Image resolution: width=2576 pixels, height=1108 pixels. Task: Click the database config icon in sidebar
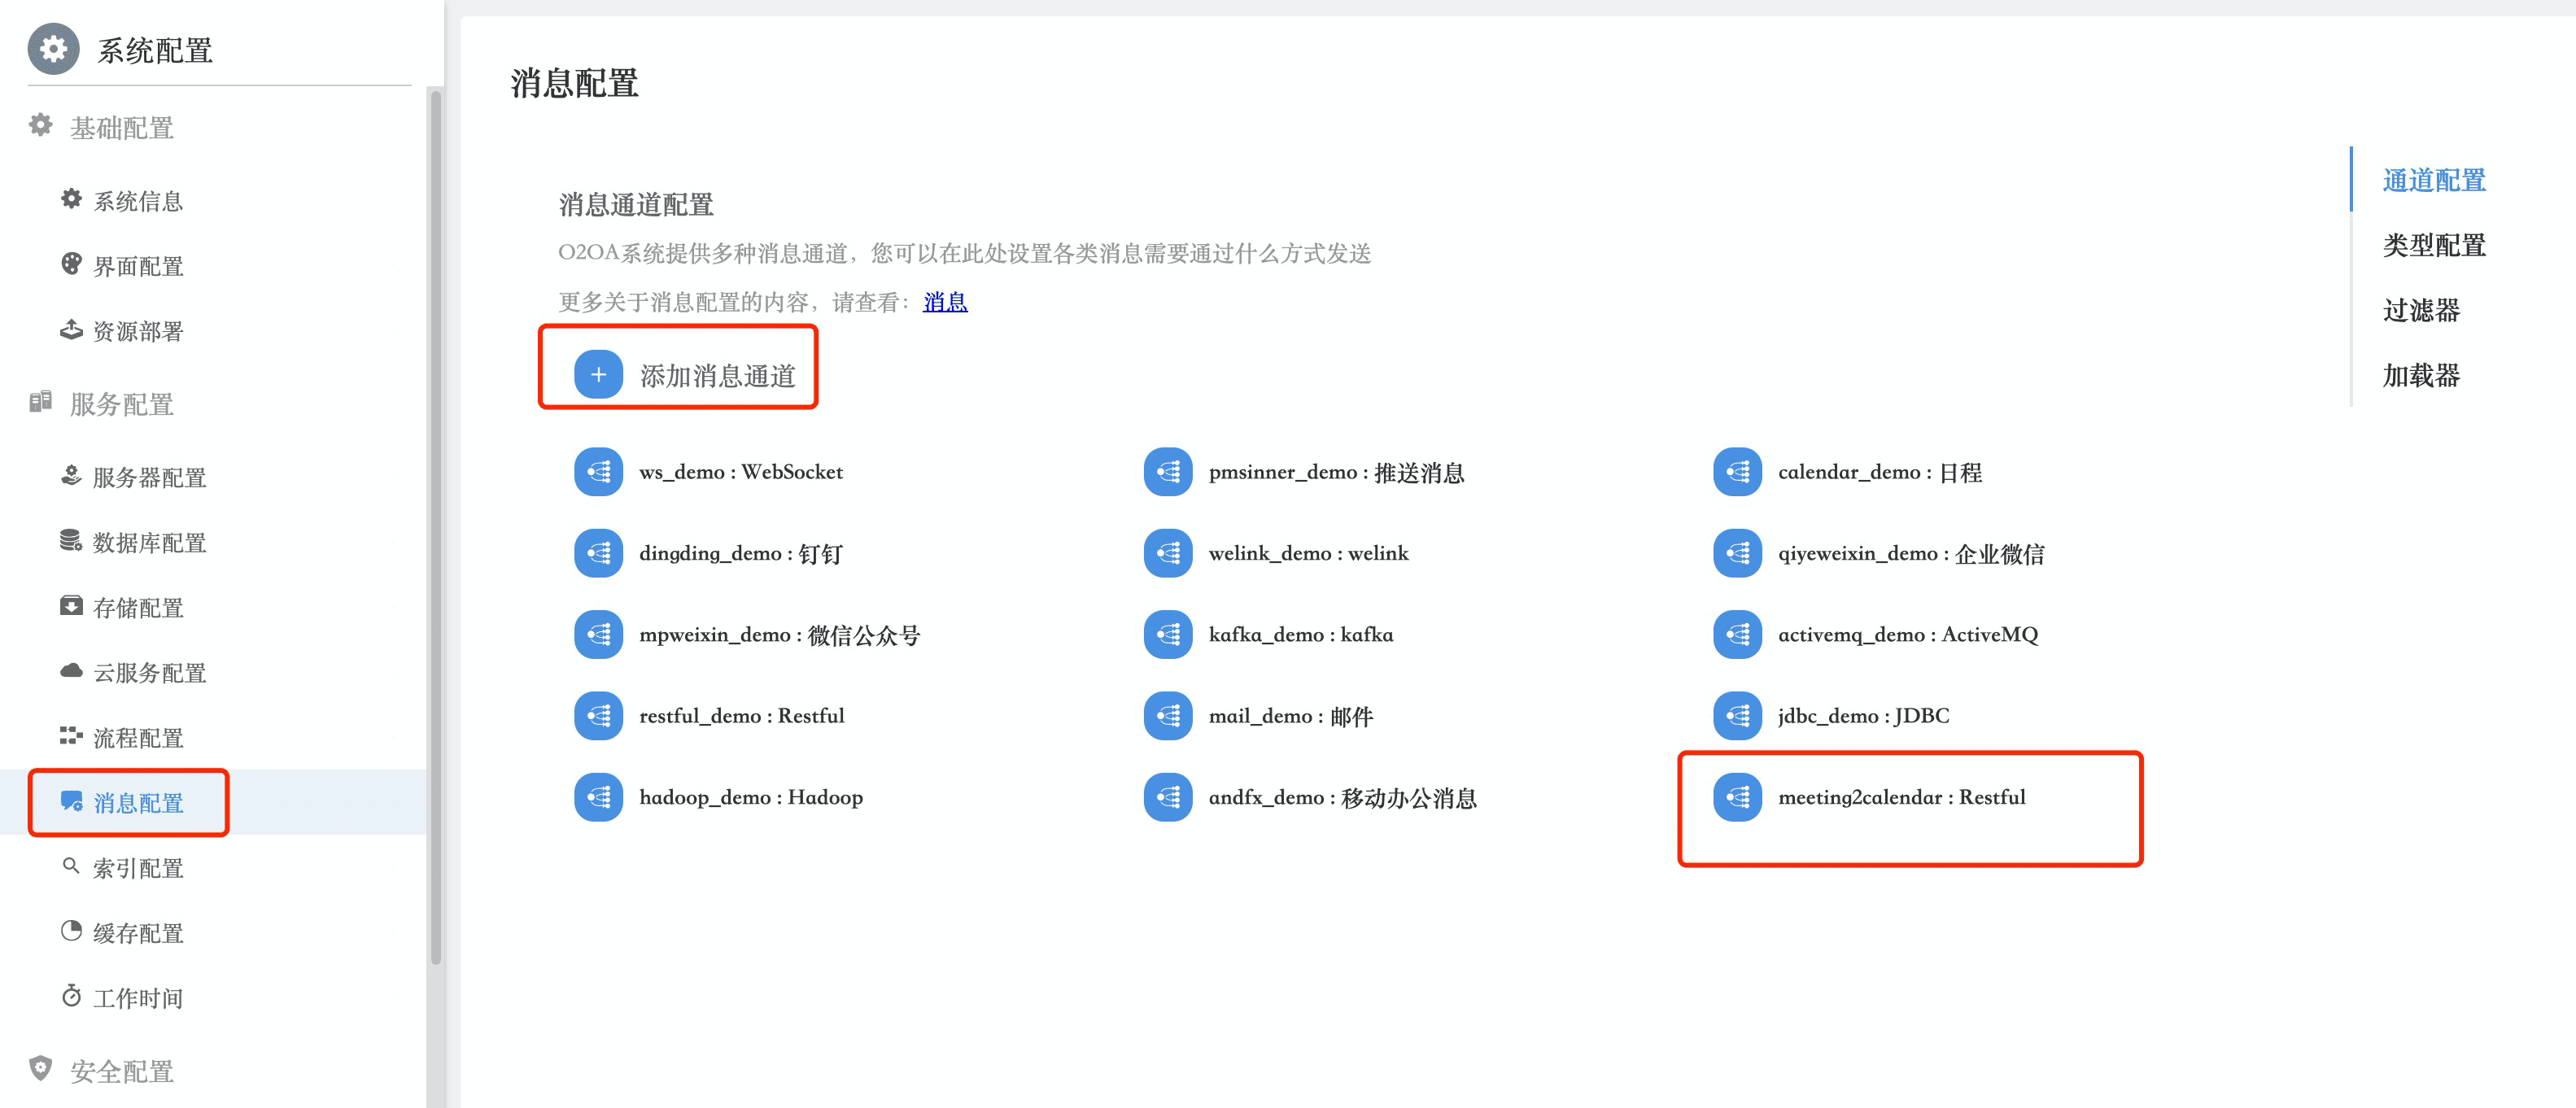(x=70, y=541)
